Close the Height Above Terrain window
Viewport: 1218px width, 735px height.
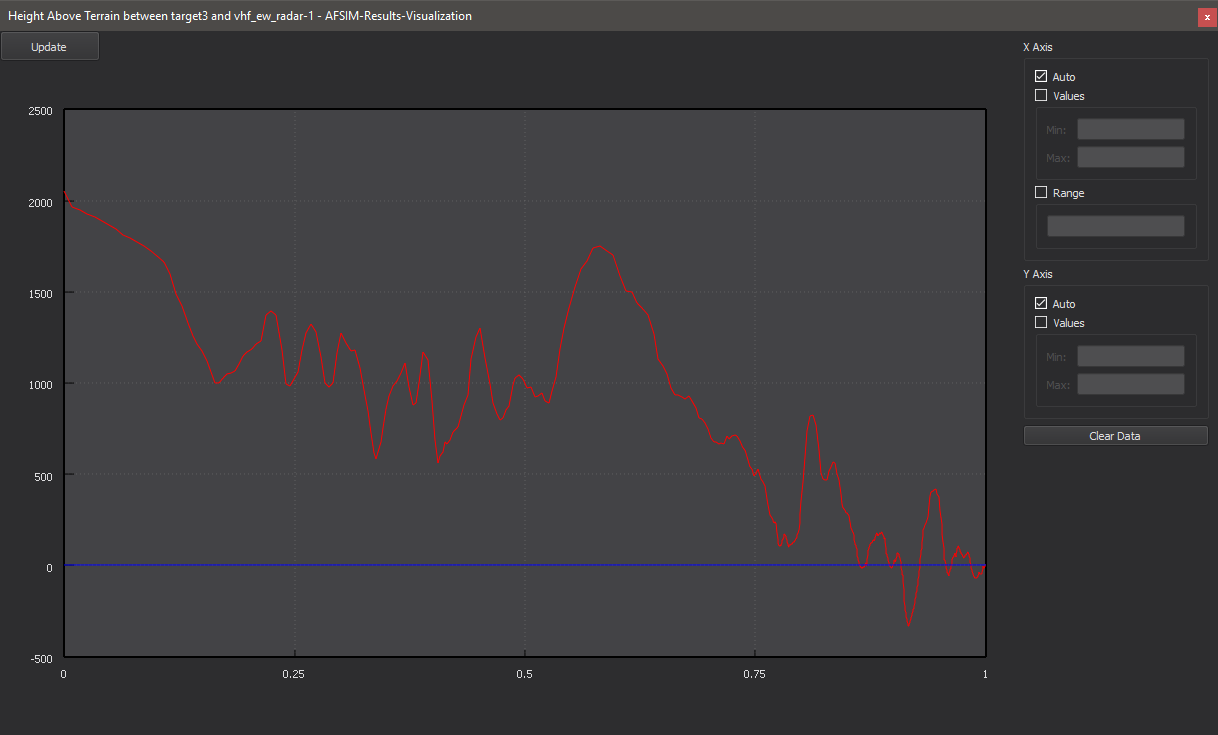(x=1207, y=17)
